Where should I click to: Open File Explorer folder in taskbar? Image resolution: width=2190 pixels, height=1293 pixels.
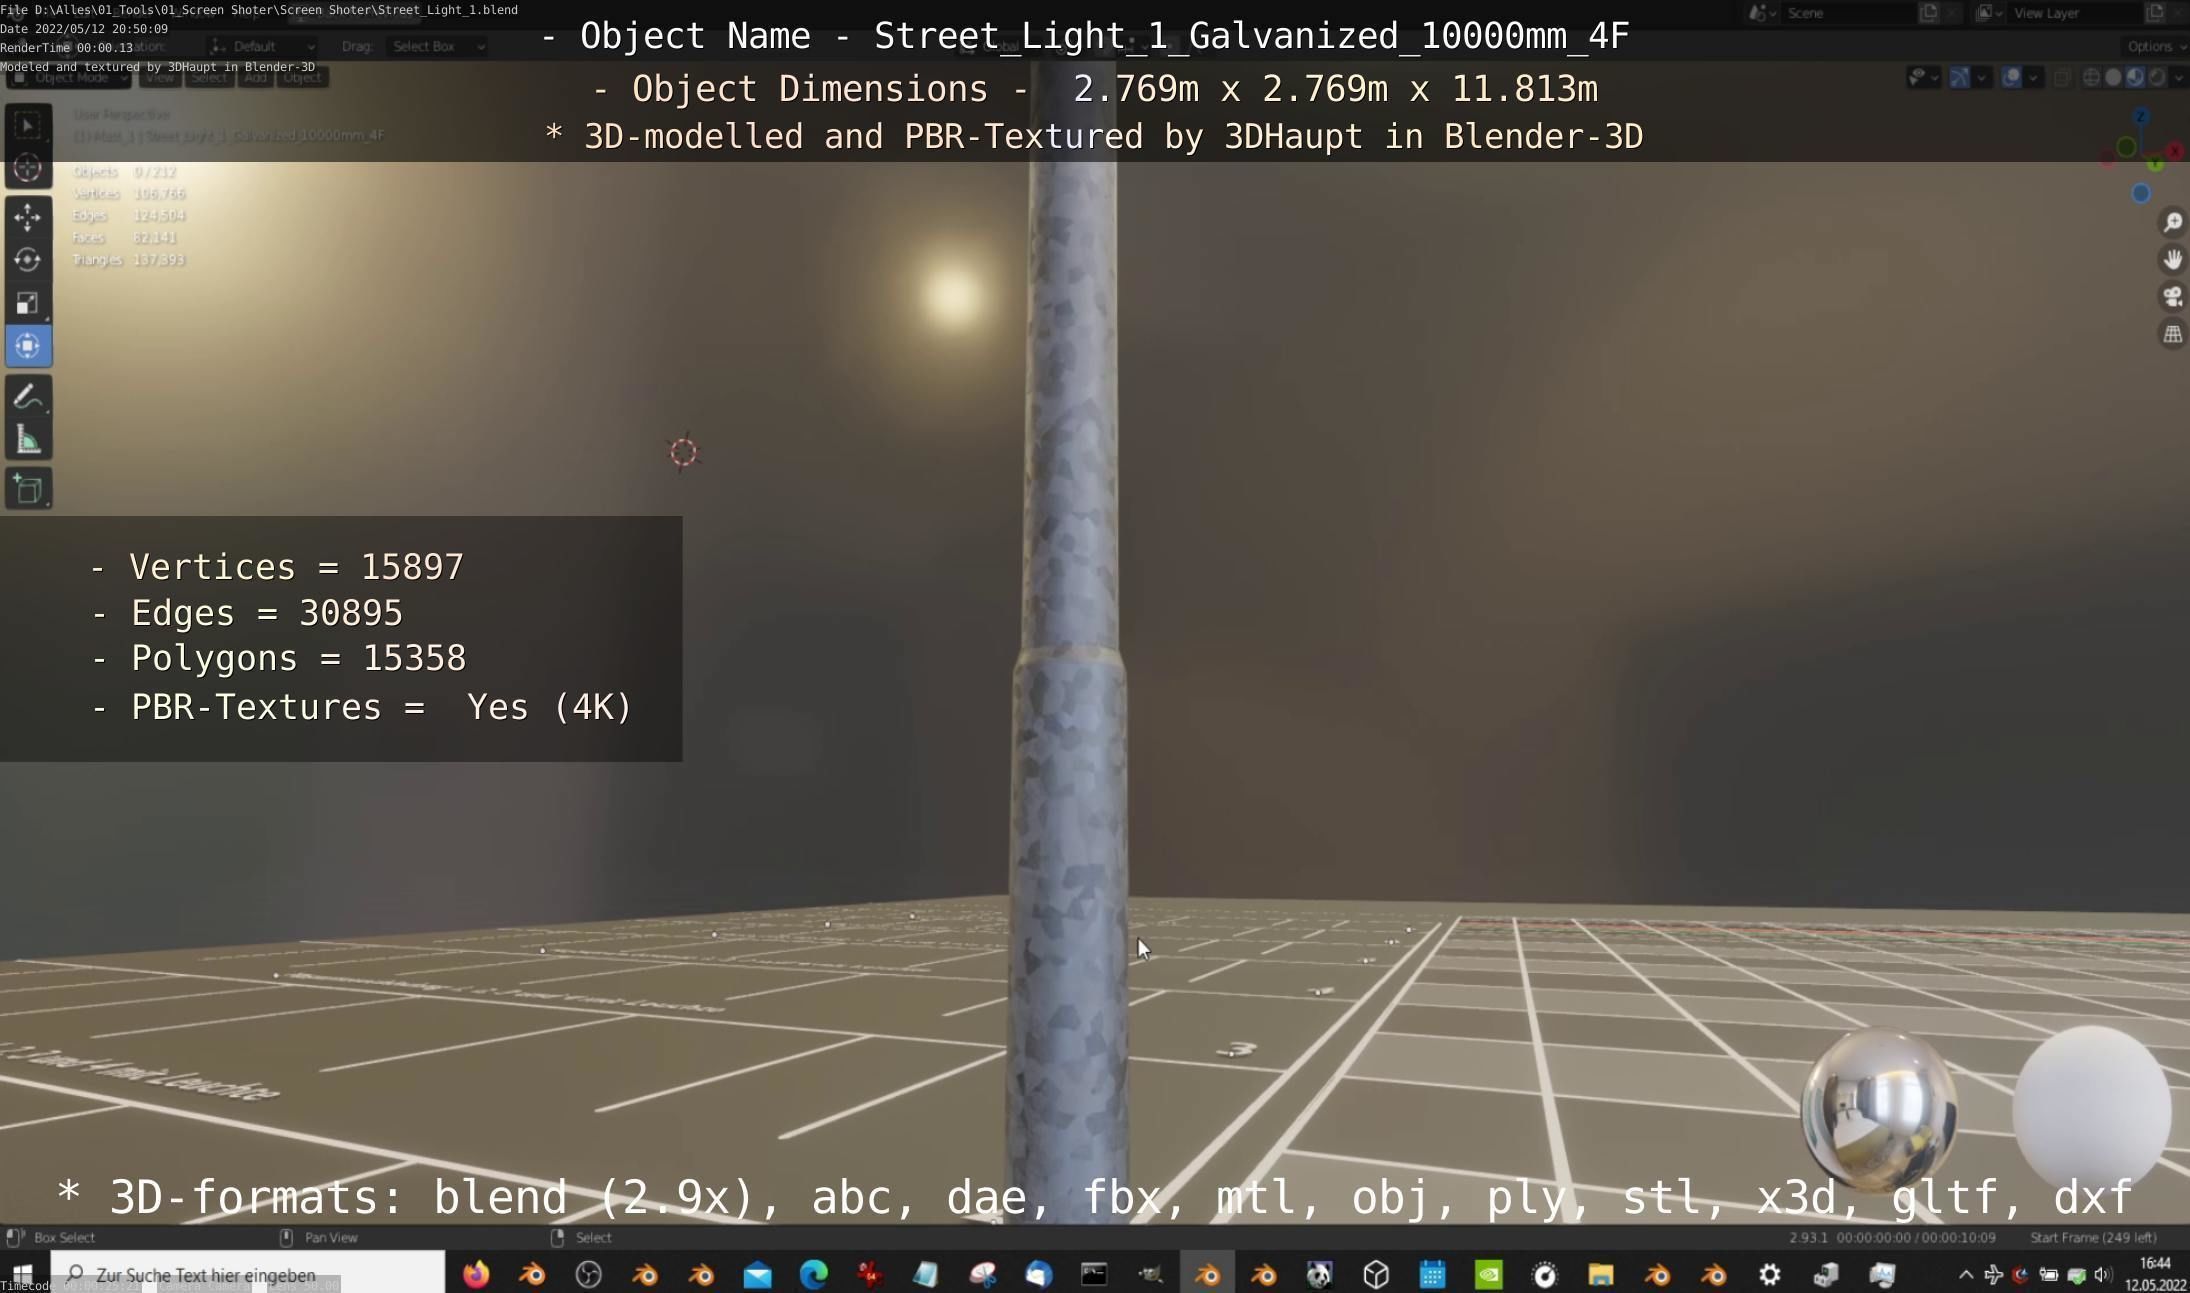[x=1601, y=1274]
